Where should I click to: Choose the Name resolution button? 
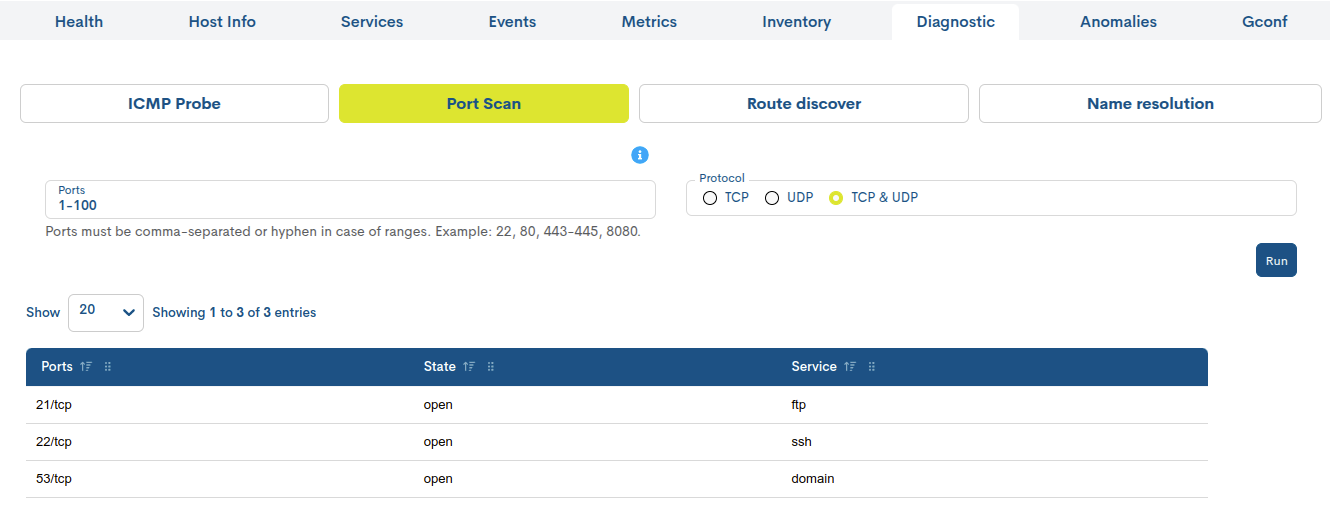coord(1150,103)
